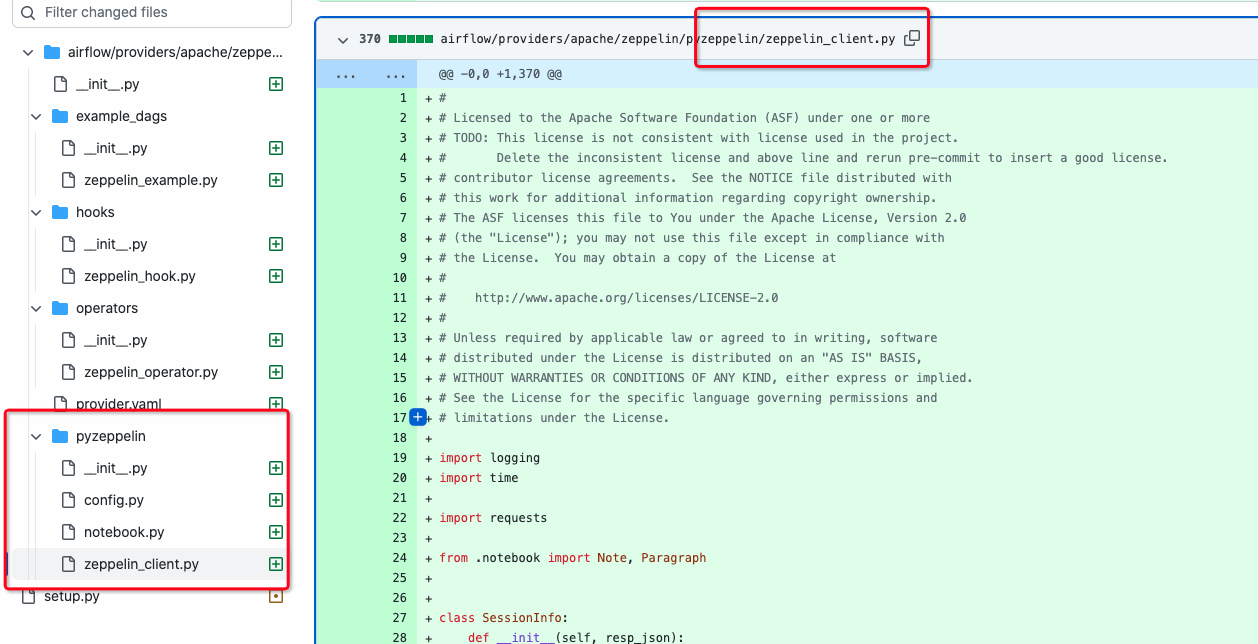The image size is (1258, 644).
Task: Select the airflow/providers/apache/zeppe... folder name
Action: 176,52
